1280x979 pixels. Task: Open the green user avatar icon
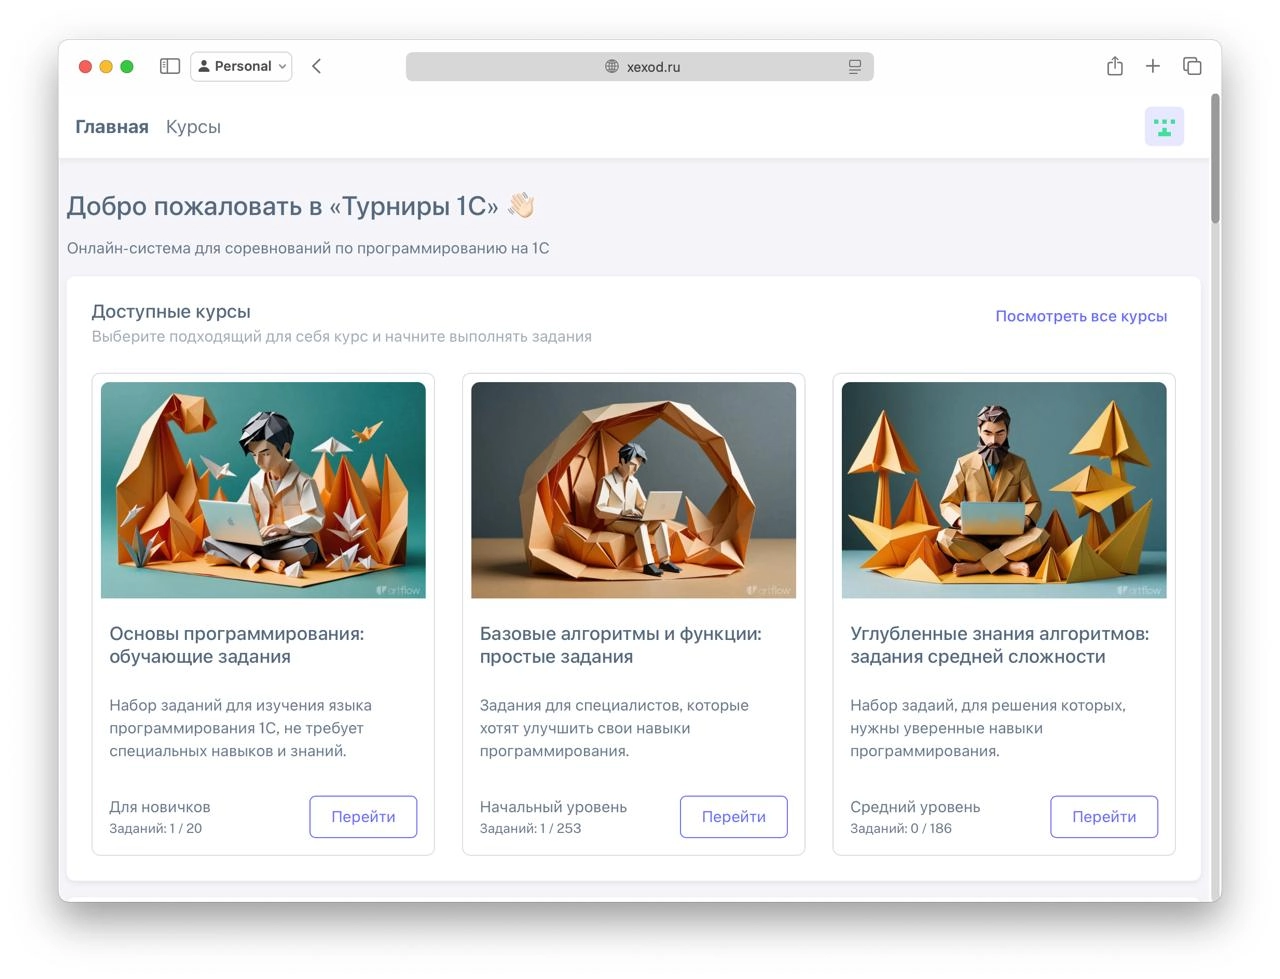click(1164, 127)
